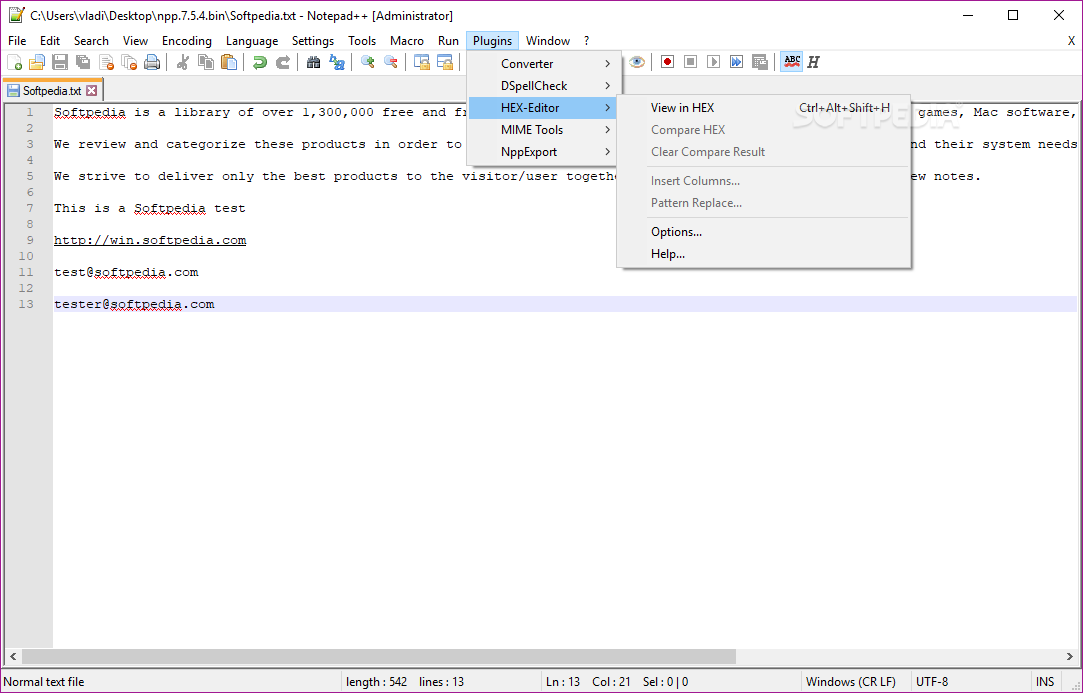The width and height of the screenshot is (1083, 693).
Task: Click the Windows (CR LF) status bar field
Action: point(856,682)
